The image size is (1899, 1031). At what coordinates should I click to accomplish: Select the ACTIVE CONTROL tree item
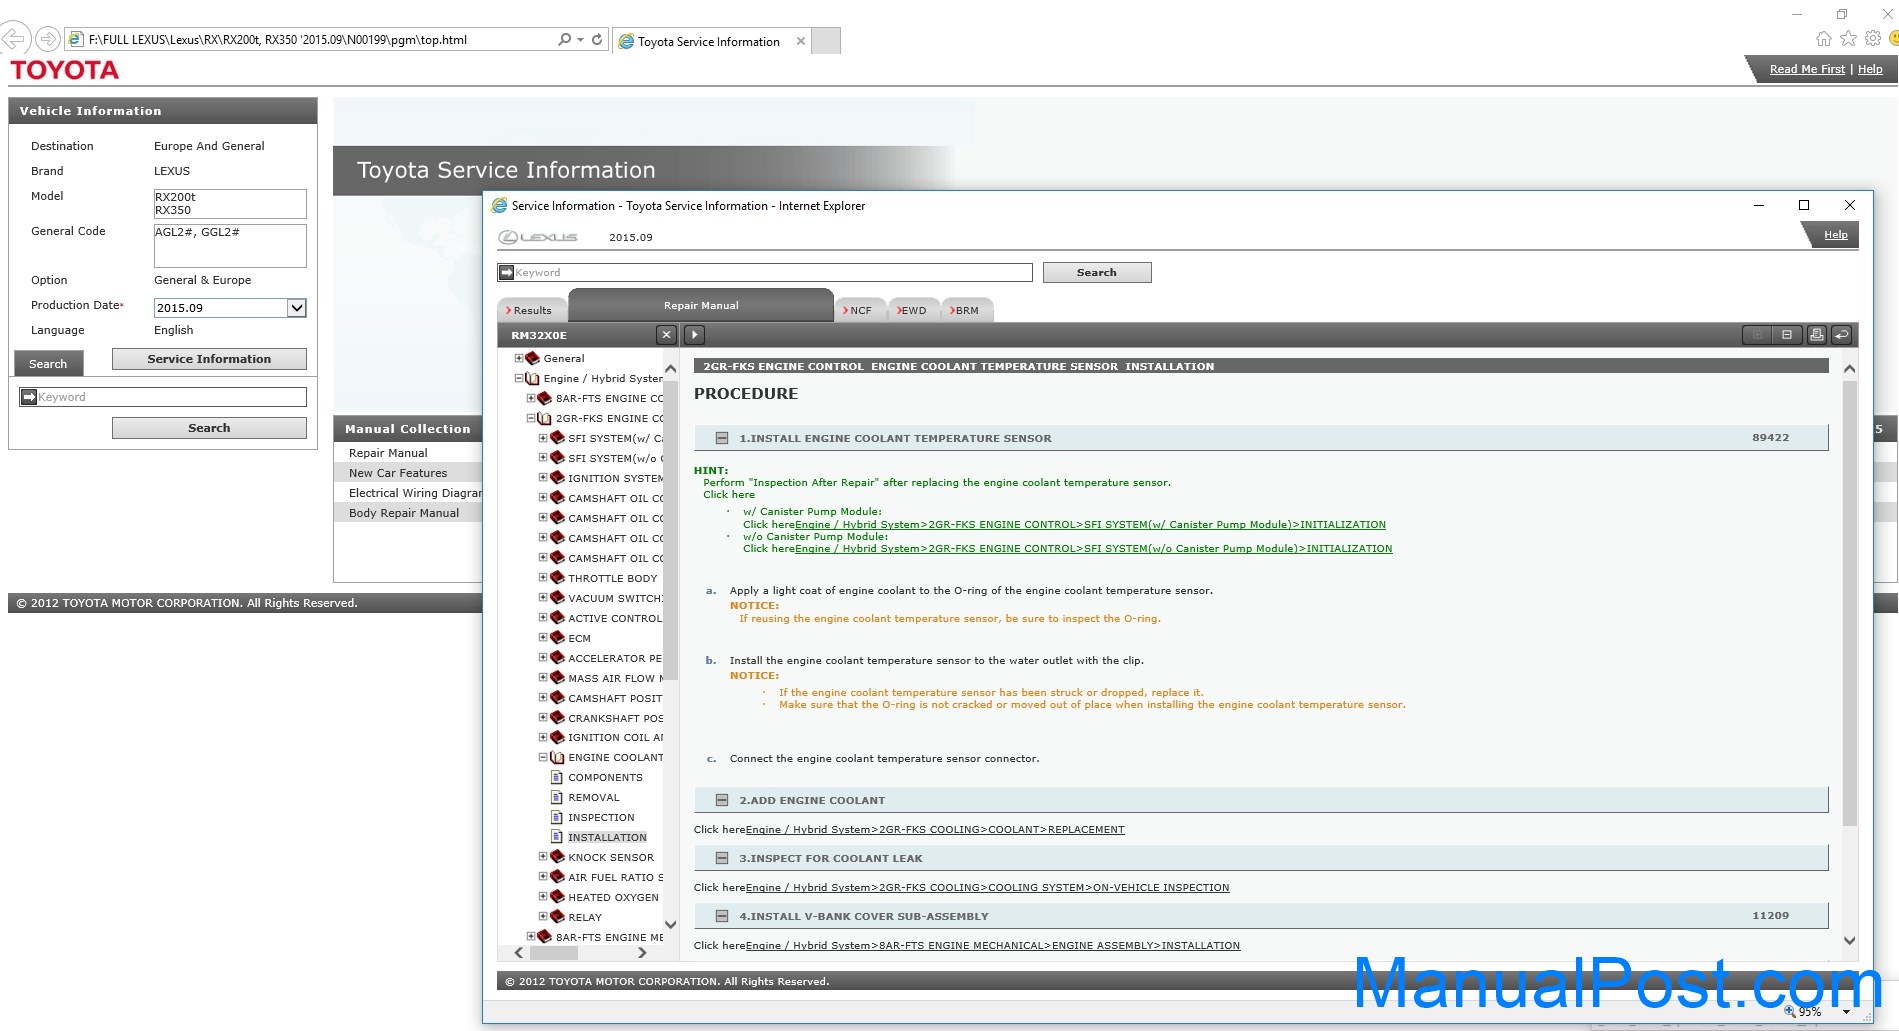(615, 618)
